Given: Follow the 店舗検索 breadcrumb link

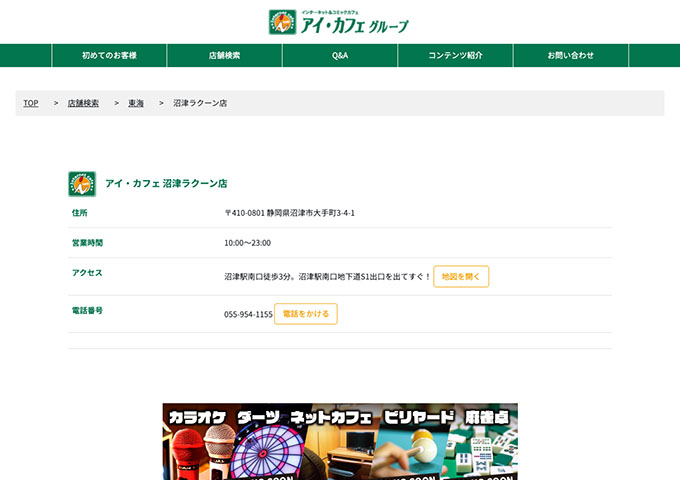Looking at the screenshot, I should point(83,103).
